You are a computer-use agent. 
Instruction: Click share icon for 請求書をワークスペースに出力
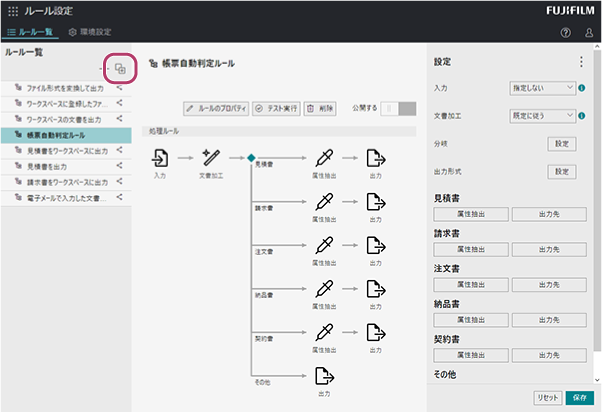pyautogui.click(x=120, y=182)
